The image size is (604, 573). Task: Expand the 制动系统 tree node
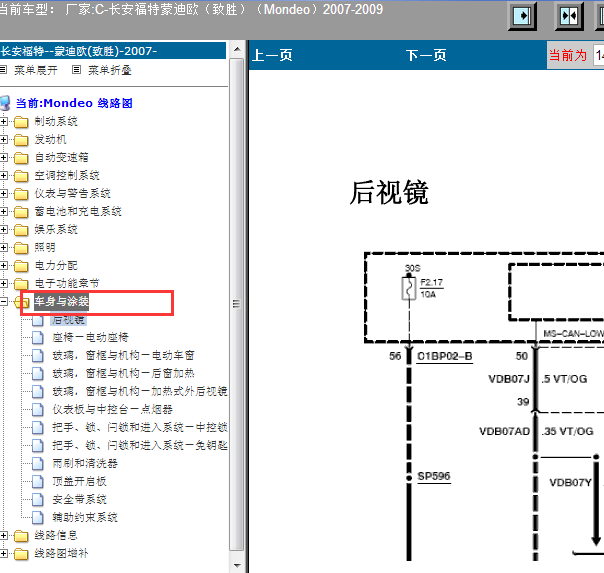point(3,122)
